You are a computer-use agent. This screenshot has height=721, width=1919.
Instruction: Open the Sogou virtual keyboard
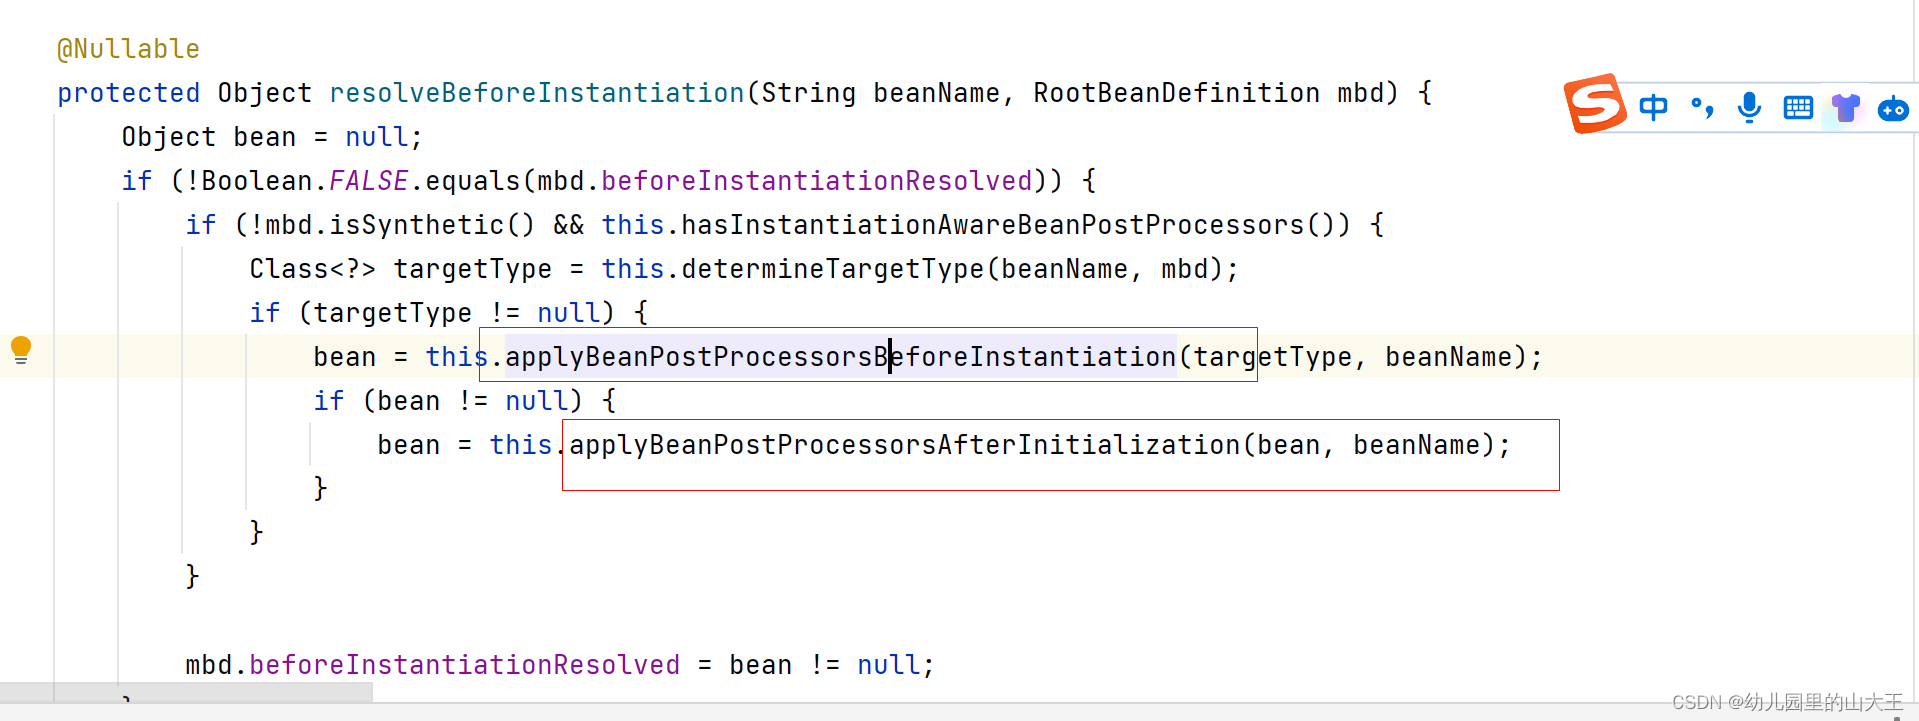pyautogui.click(x=1797, y=107)
